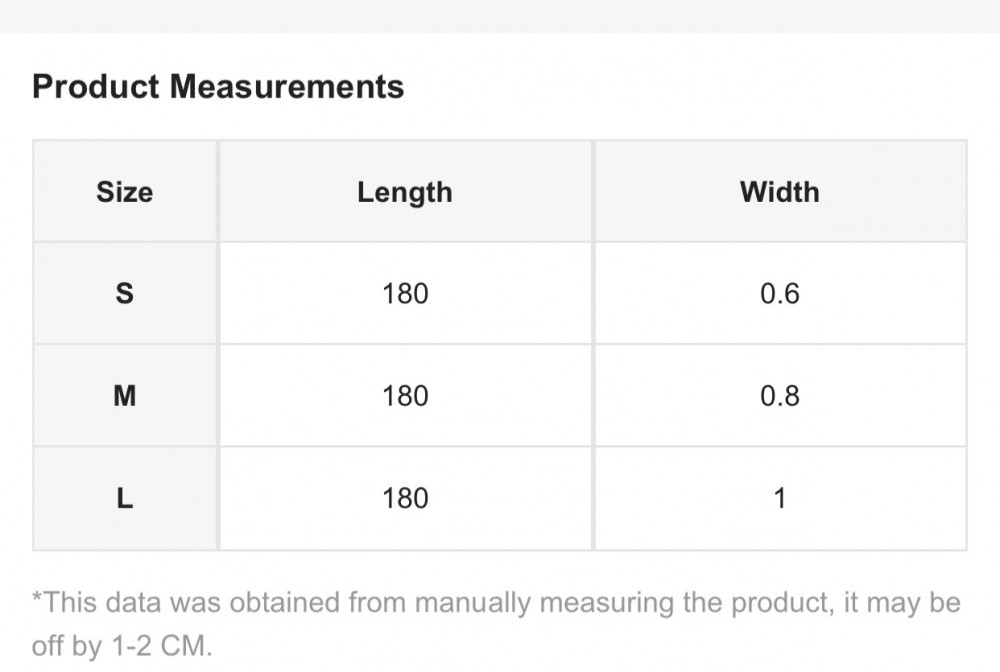This screenshot has width=1000, height=672.
Task: Click the word "Measurements" in the heading
Action: click(286, 87)
